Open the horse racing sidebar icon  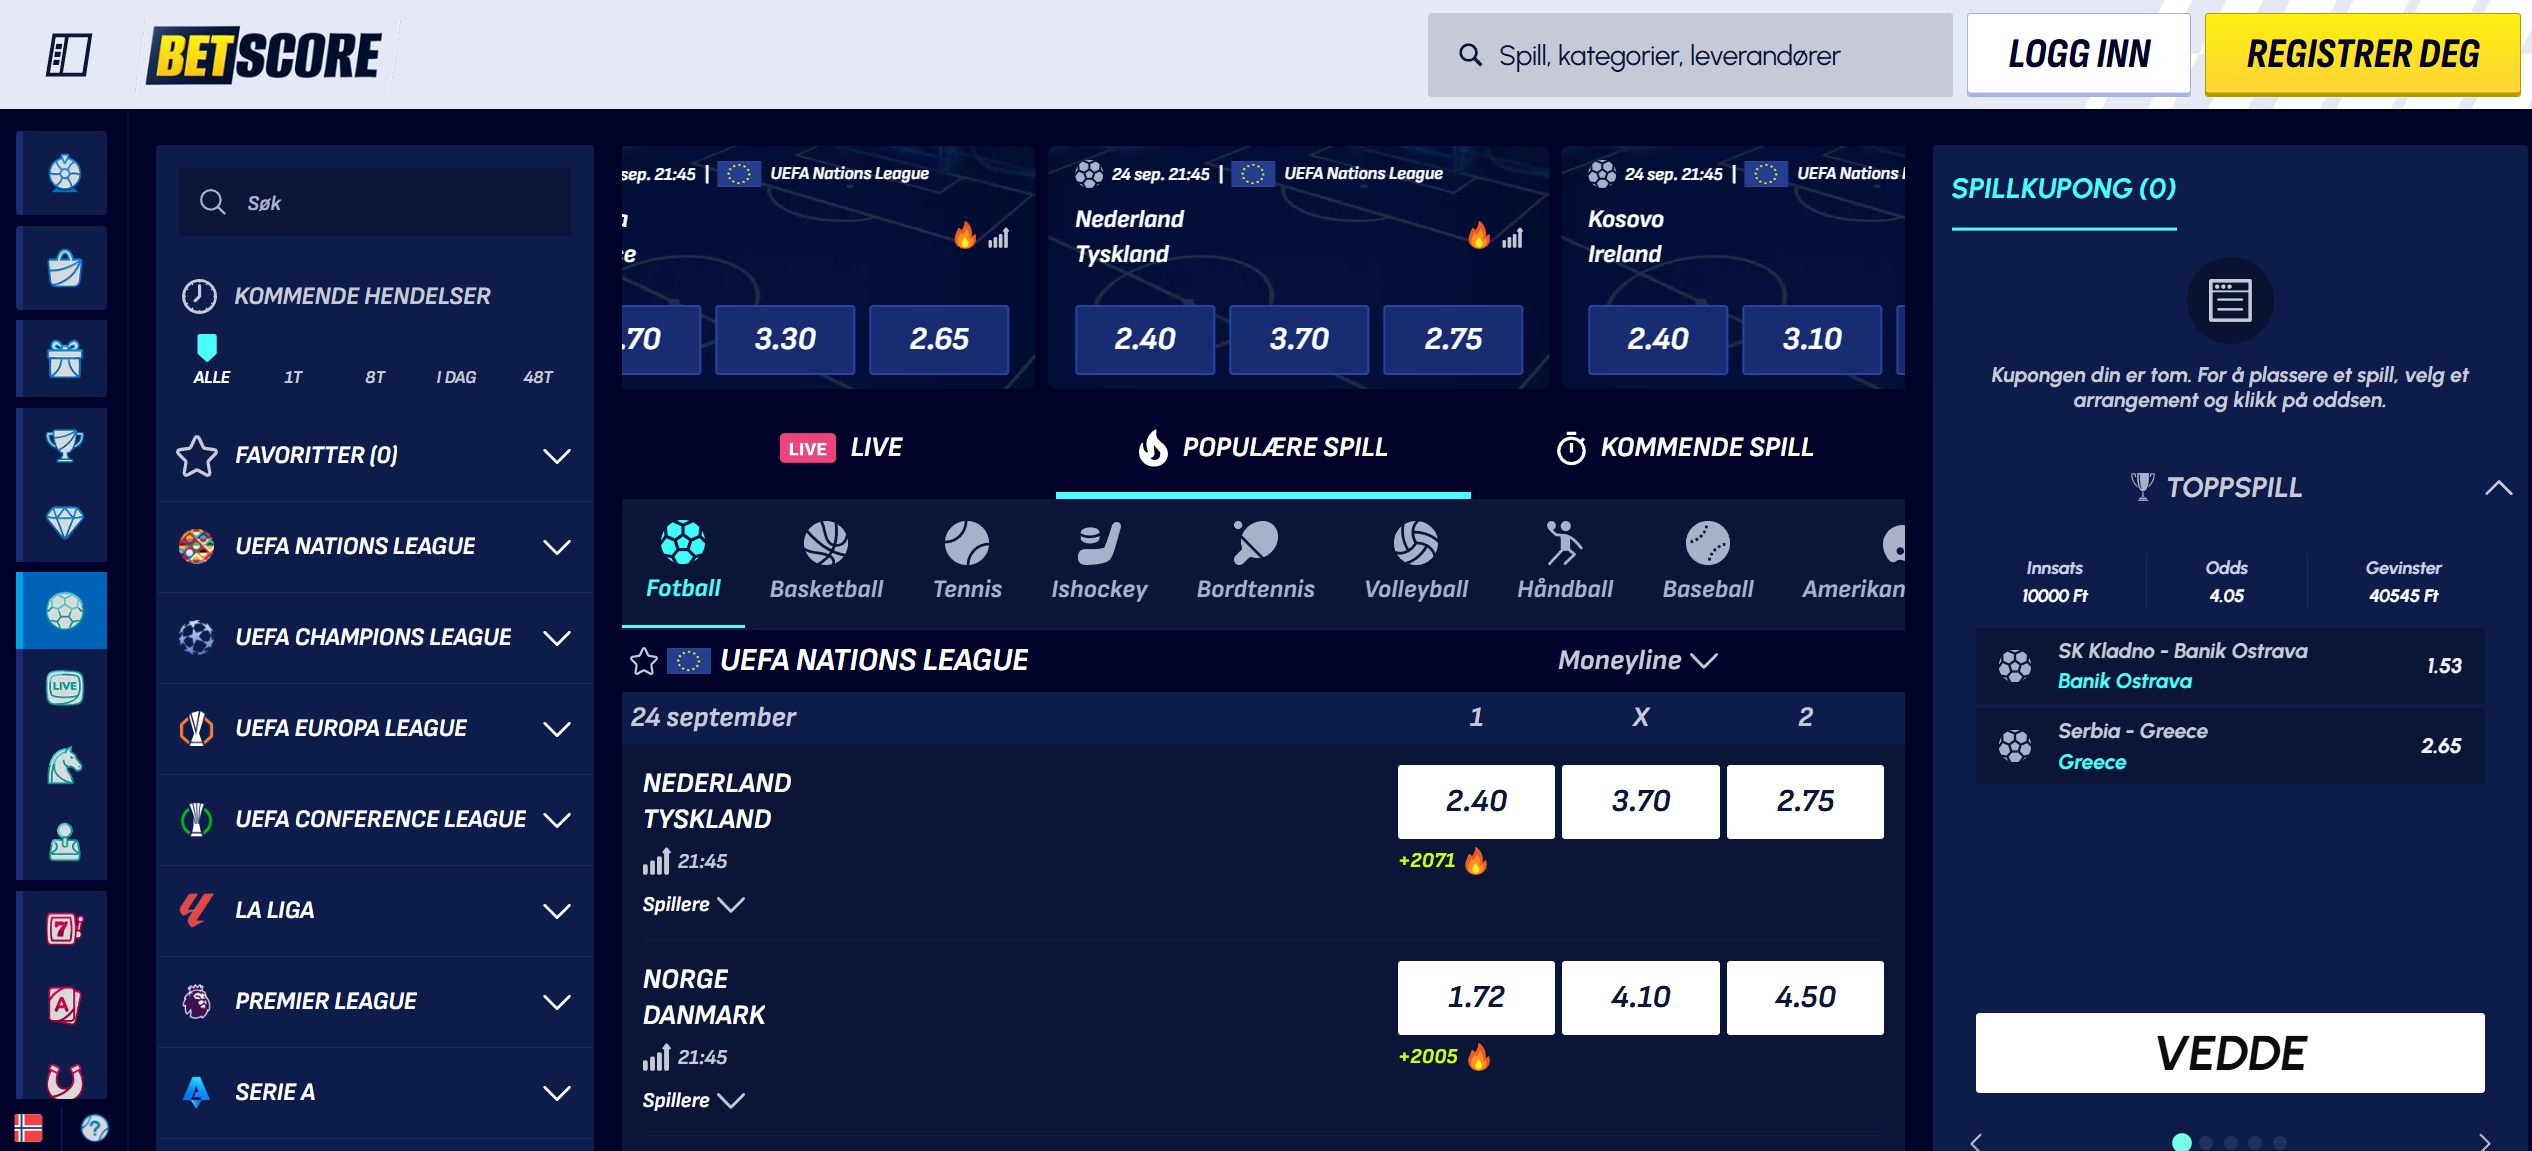click(64, 765)
